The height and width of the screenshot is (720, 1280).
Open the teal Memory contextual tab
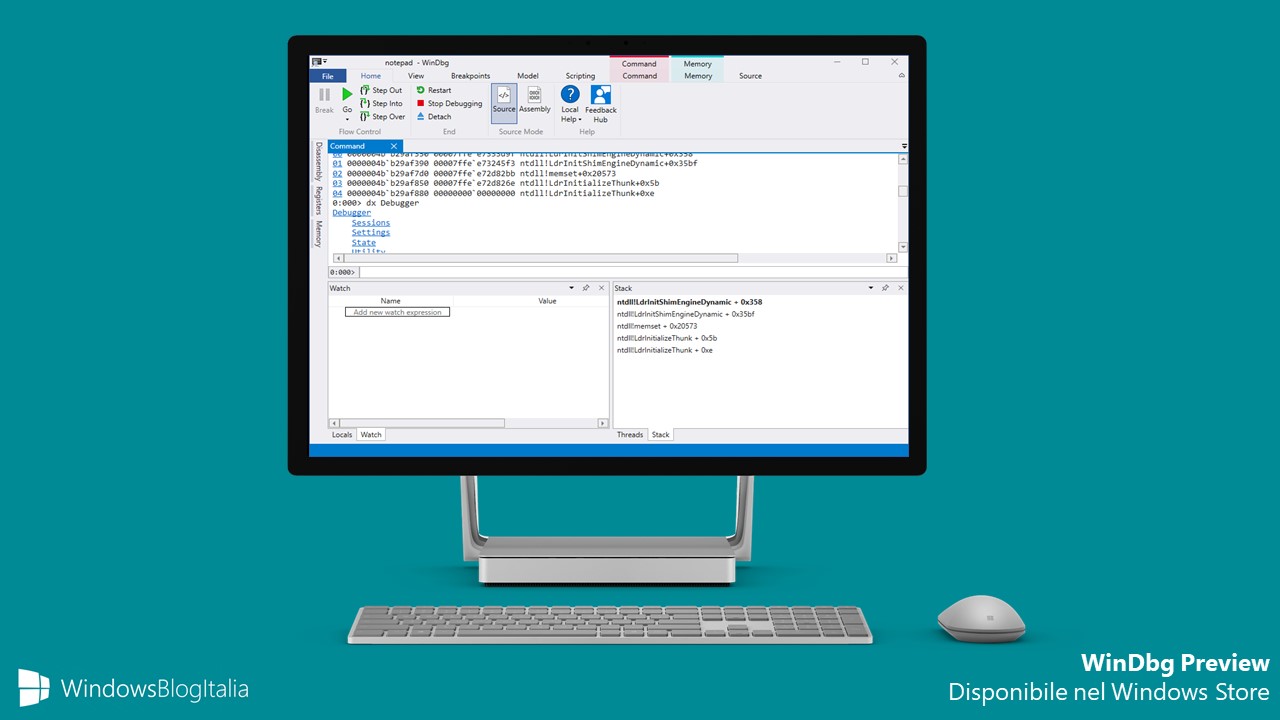[x=698, y=76]
